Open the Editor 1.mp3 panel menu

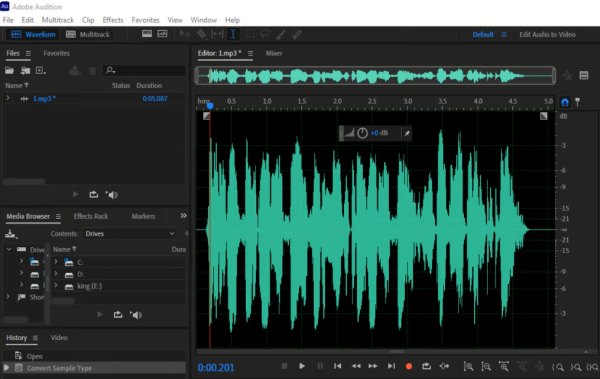pos(250,54)
